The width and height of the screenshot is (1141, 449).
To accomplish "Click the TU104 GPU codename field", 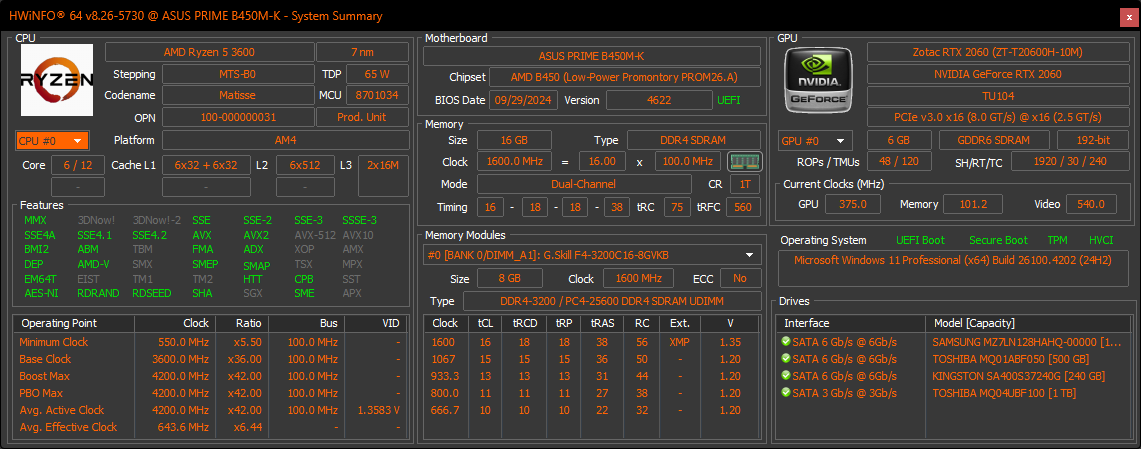I will tap(998, 96).
